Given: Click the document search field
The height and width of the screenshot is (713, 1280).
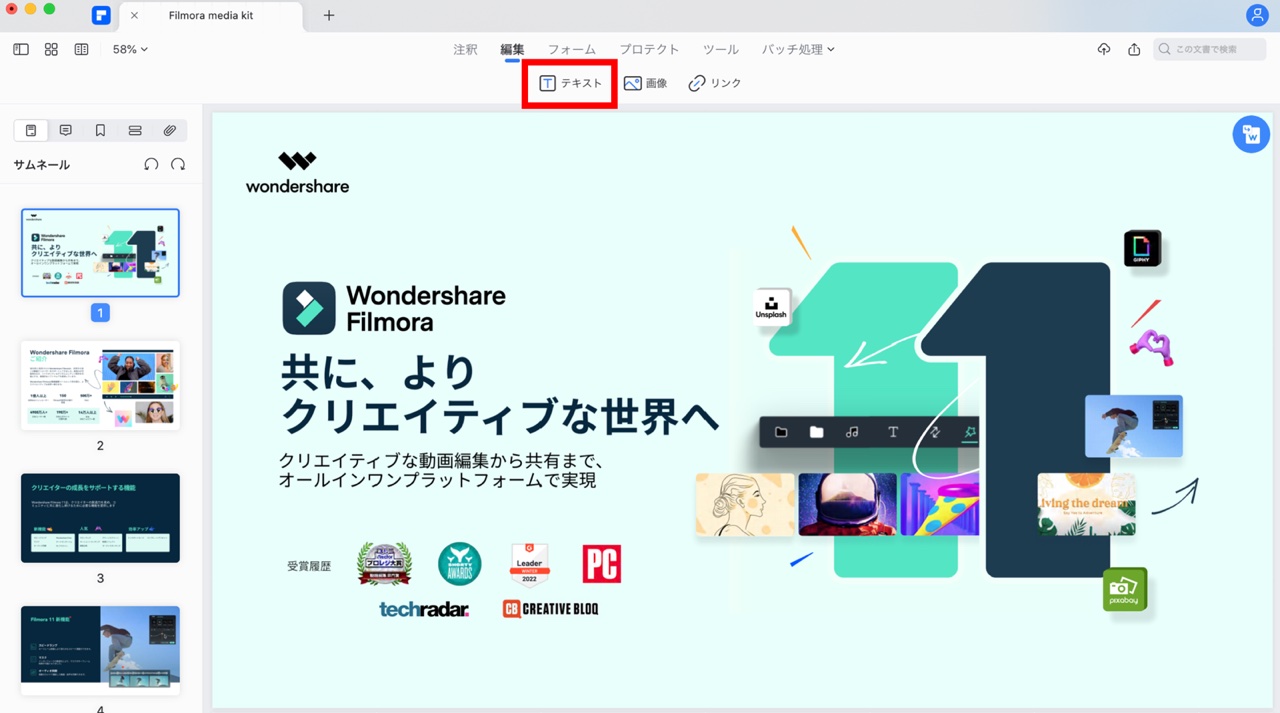Looking at the screenshot, I should tap(1212, 49).
